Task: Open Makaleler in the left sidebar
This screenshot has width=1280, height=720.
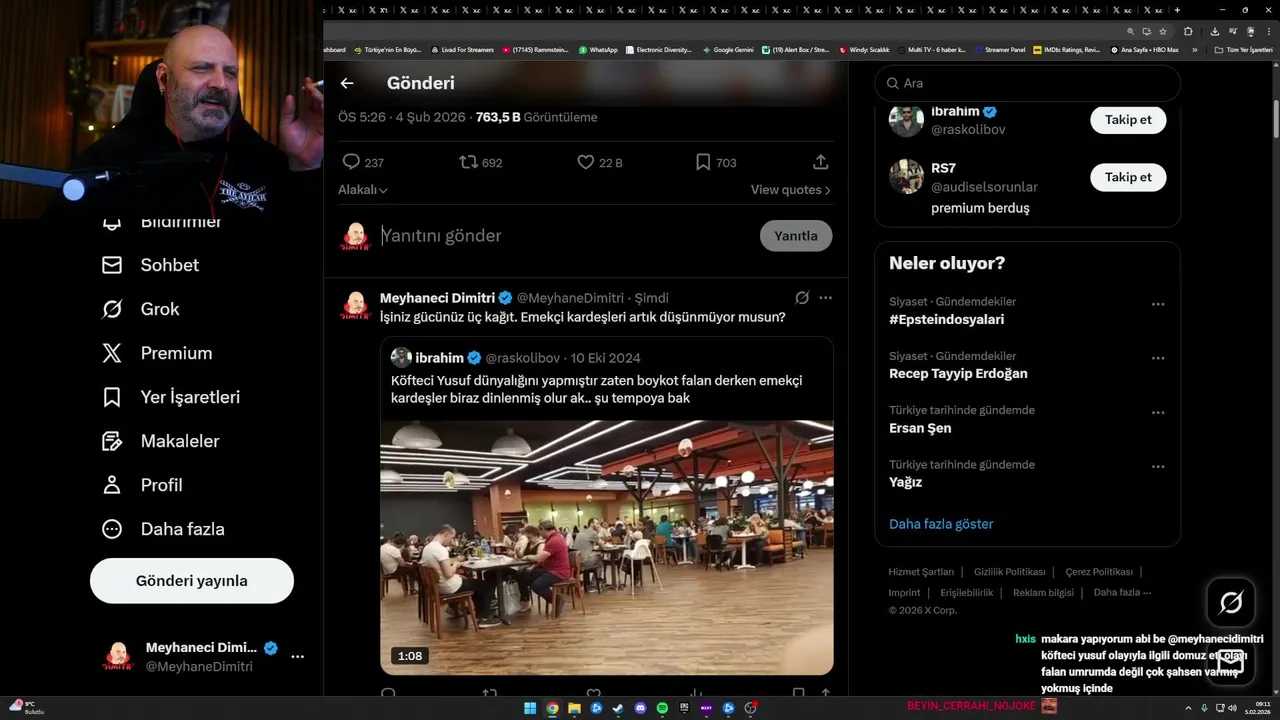Action: coord(160,441)
